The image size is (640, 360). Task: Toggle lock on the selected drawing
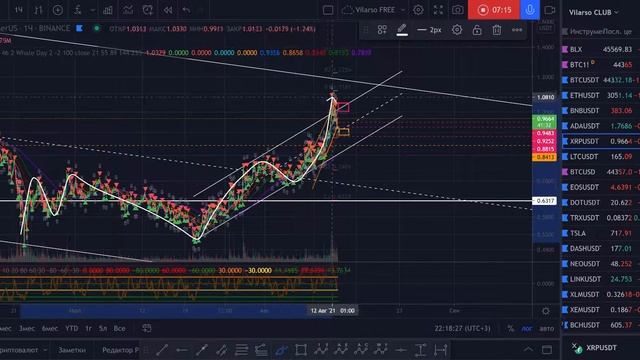coord(477,30)
